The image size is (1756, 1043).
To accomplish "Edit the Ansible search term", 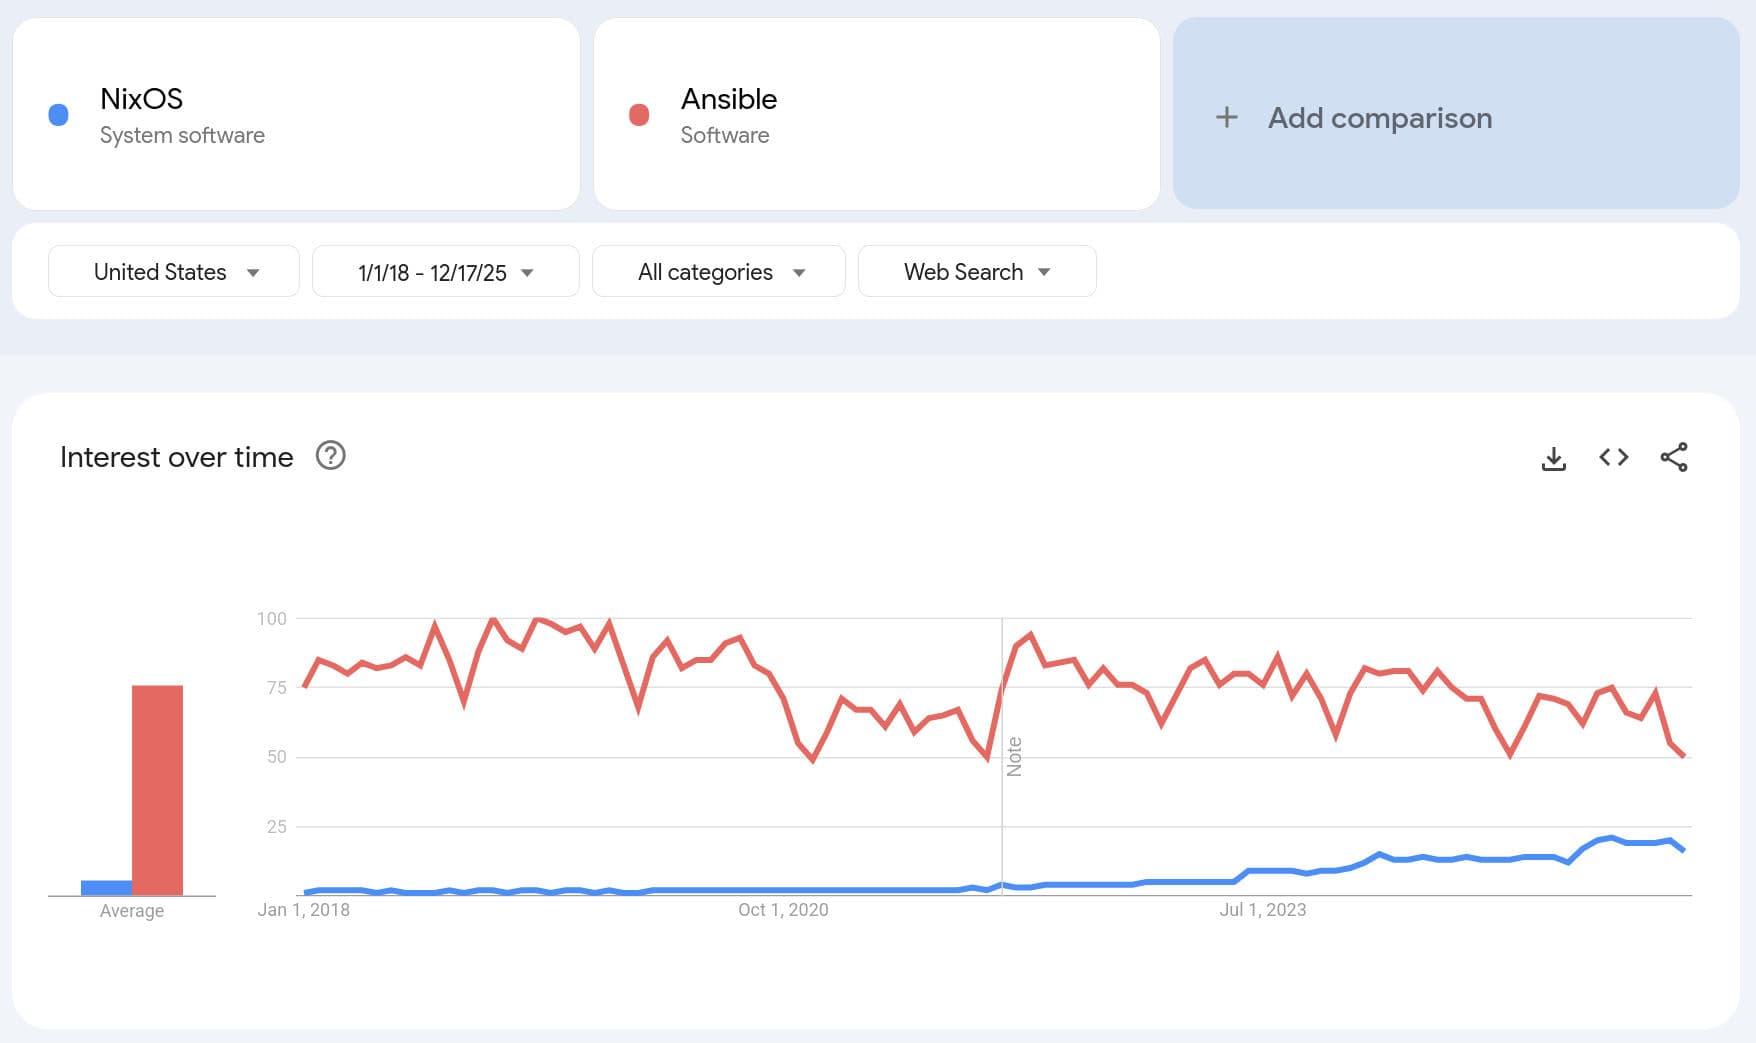I will (x=728, y=99).
